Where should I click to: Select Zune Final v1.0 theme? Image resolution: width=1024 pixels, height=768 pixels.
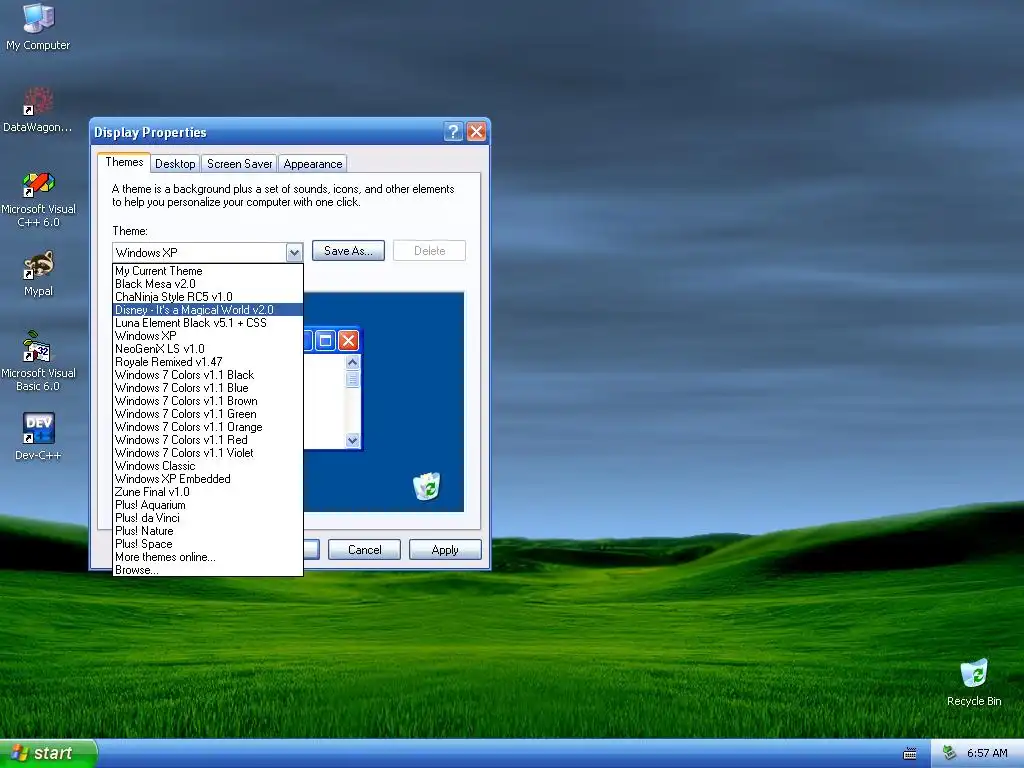208,492
